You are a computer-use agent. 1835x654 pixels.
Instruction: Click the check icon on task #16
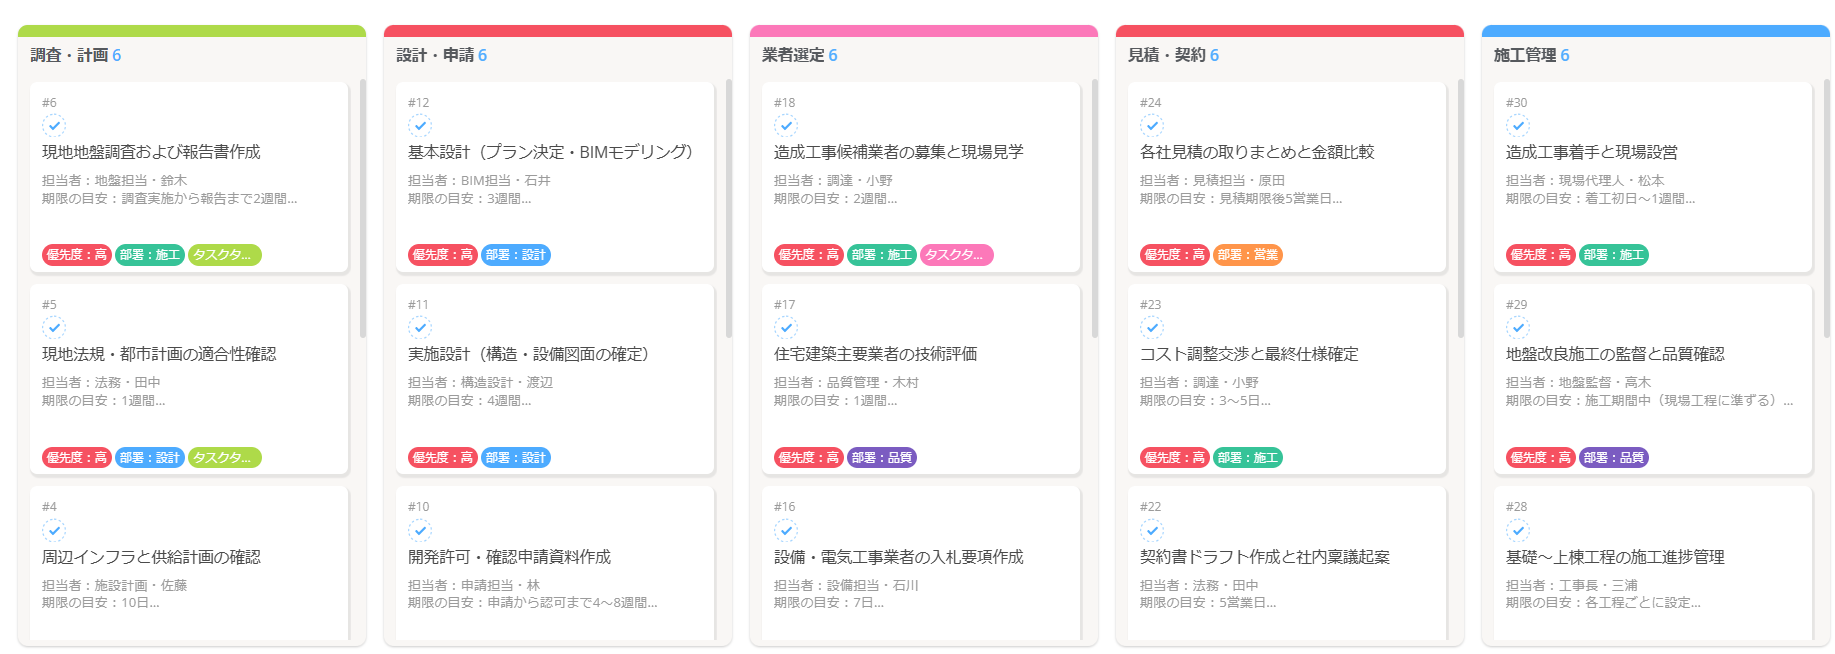point(786,530)
